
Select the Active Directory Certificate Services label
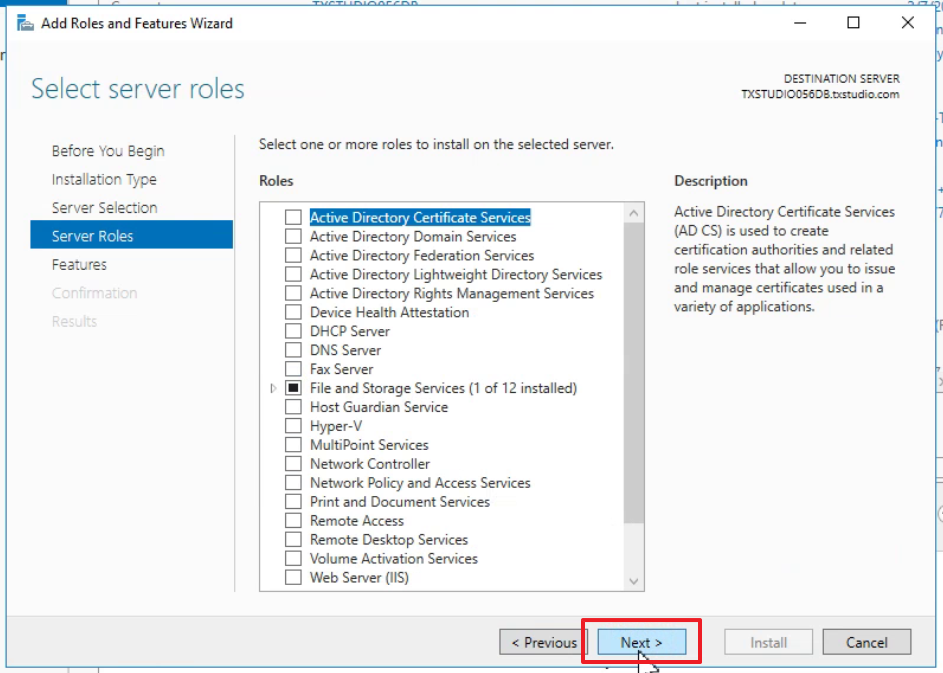[x=420, y=217]
